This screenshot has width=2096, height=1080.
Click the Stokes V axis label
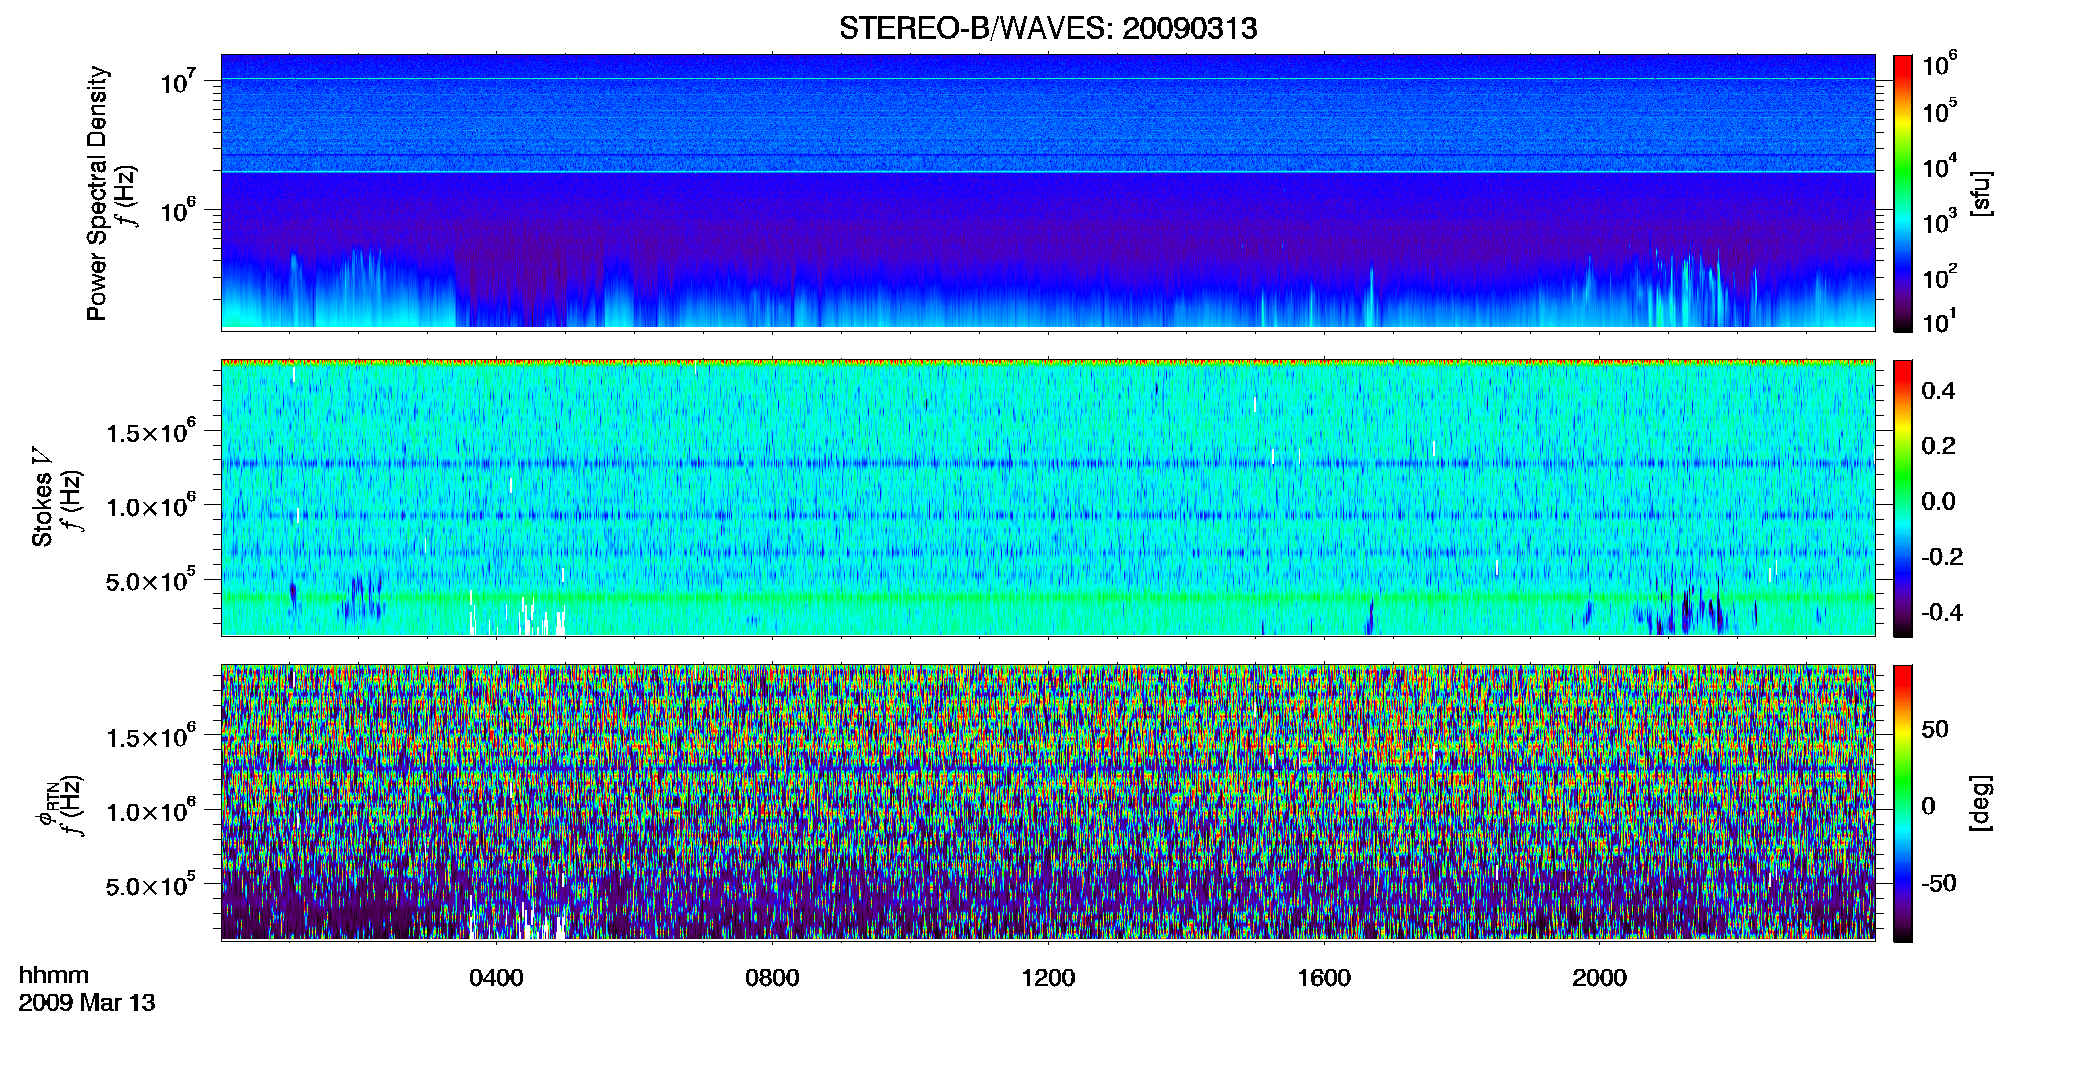(42, 496)
